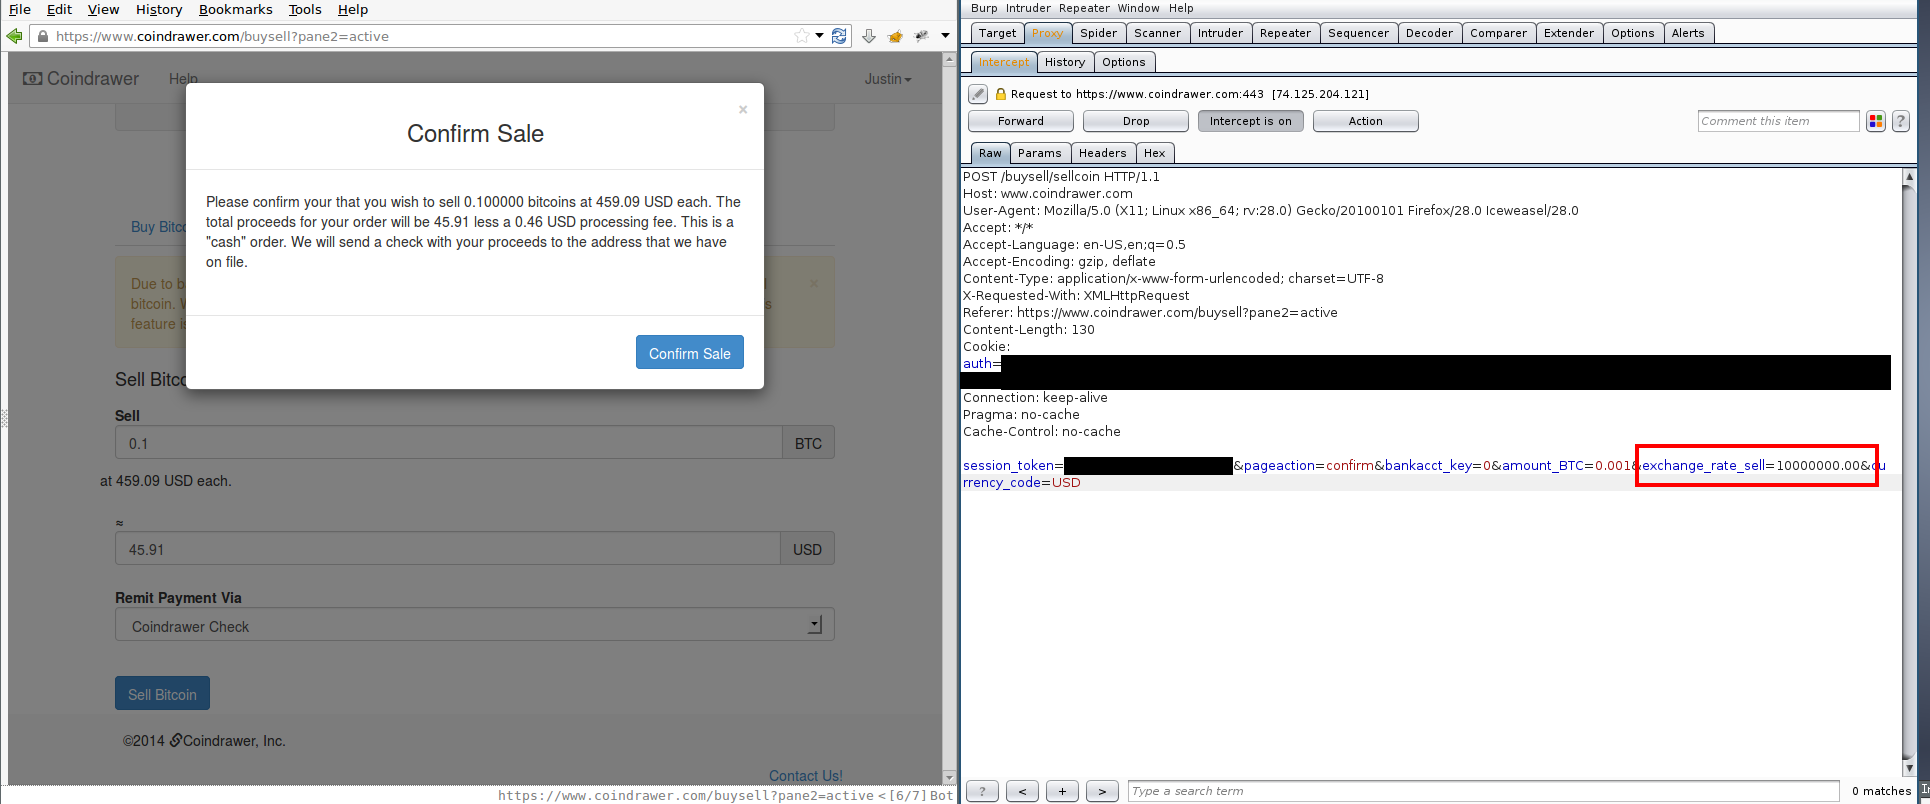
Task: Click the reload icon in the address bar
Action: 839,36
